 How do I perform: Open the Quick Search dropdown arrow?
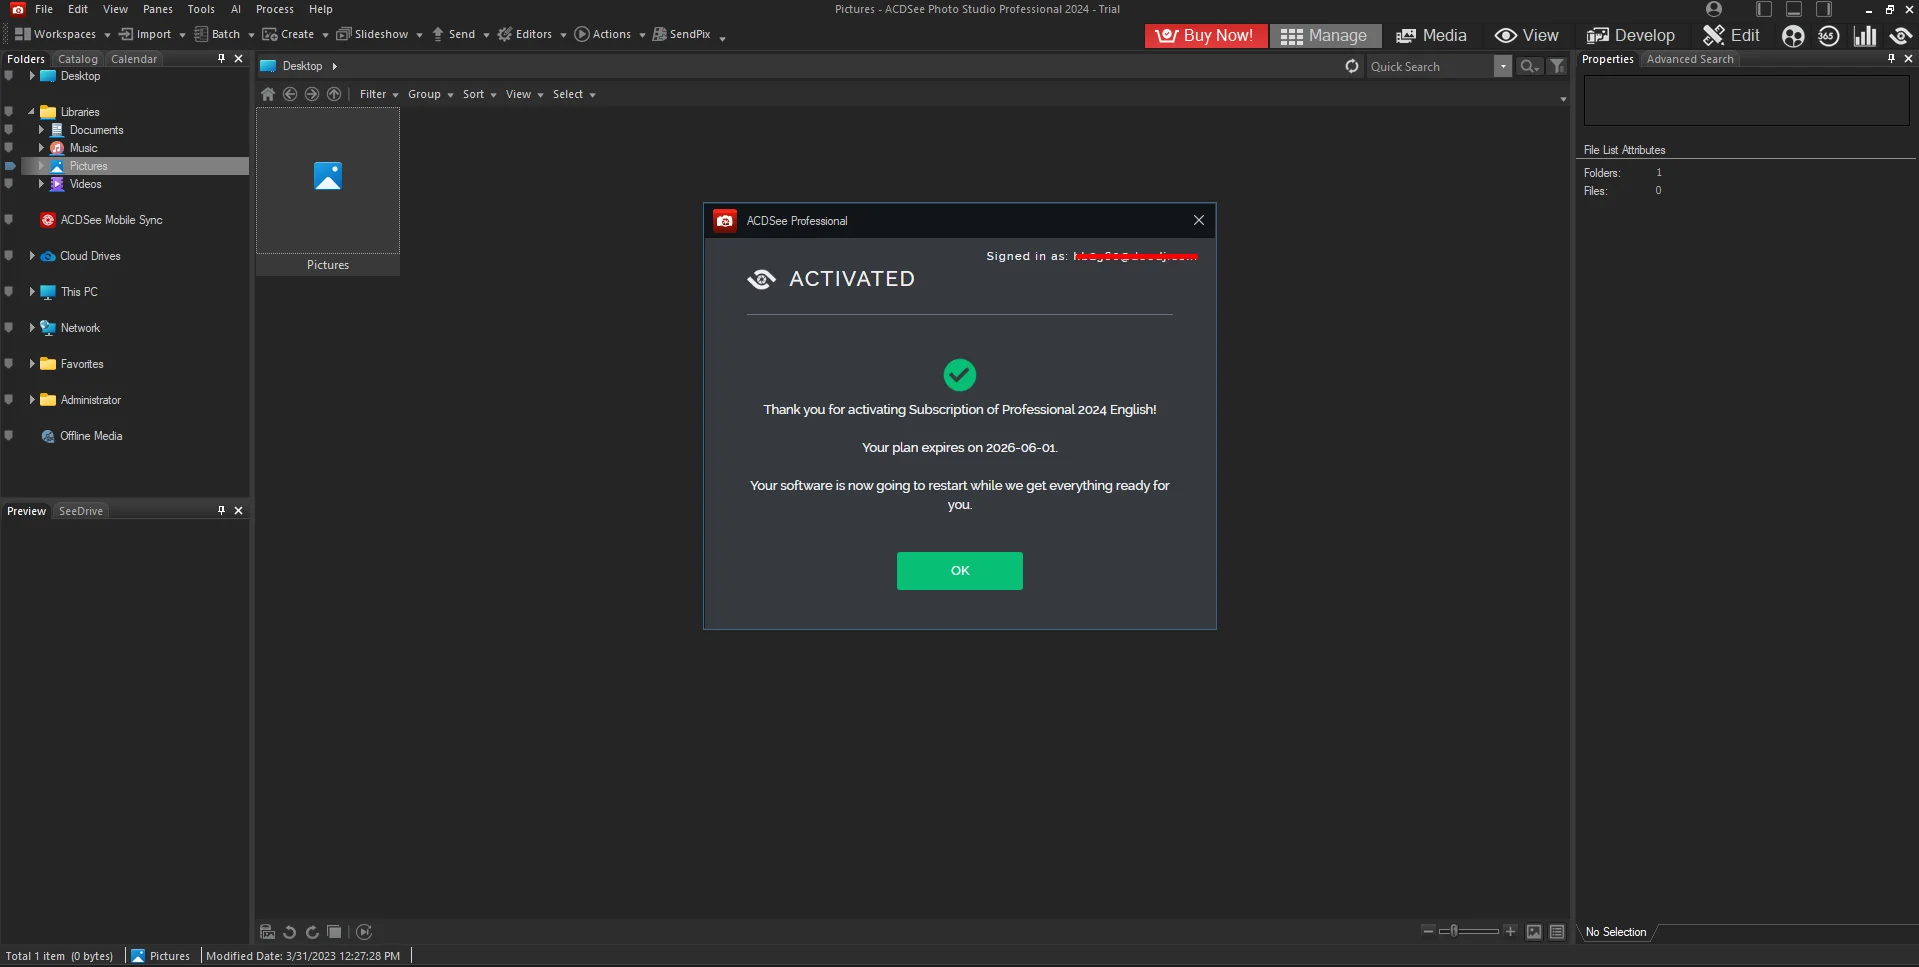[1503, 66]
